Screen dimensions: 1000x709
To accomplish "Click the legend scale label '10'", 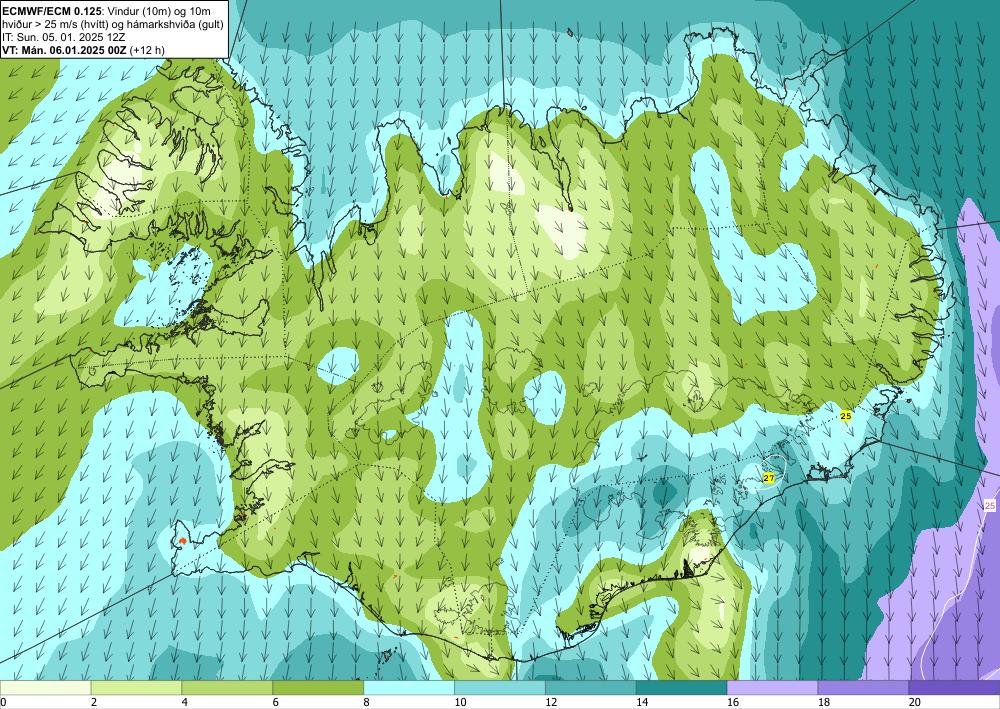I will [460, 702].
